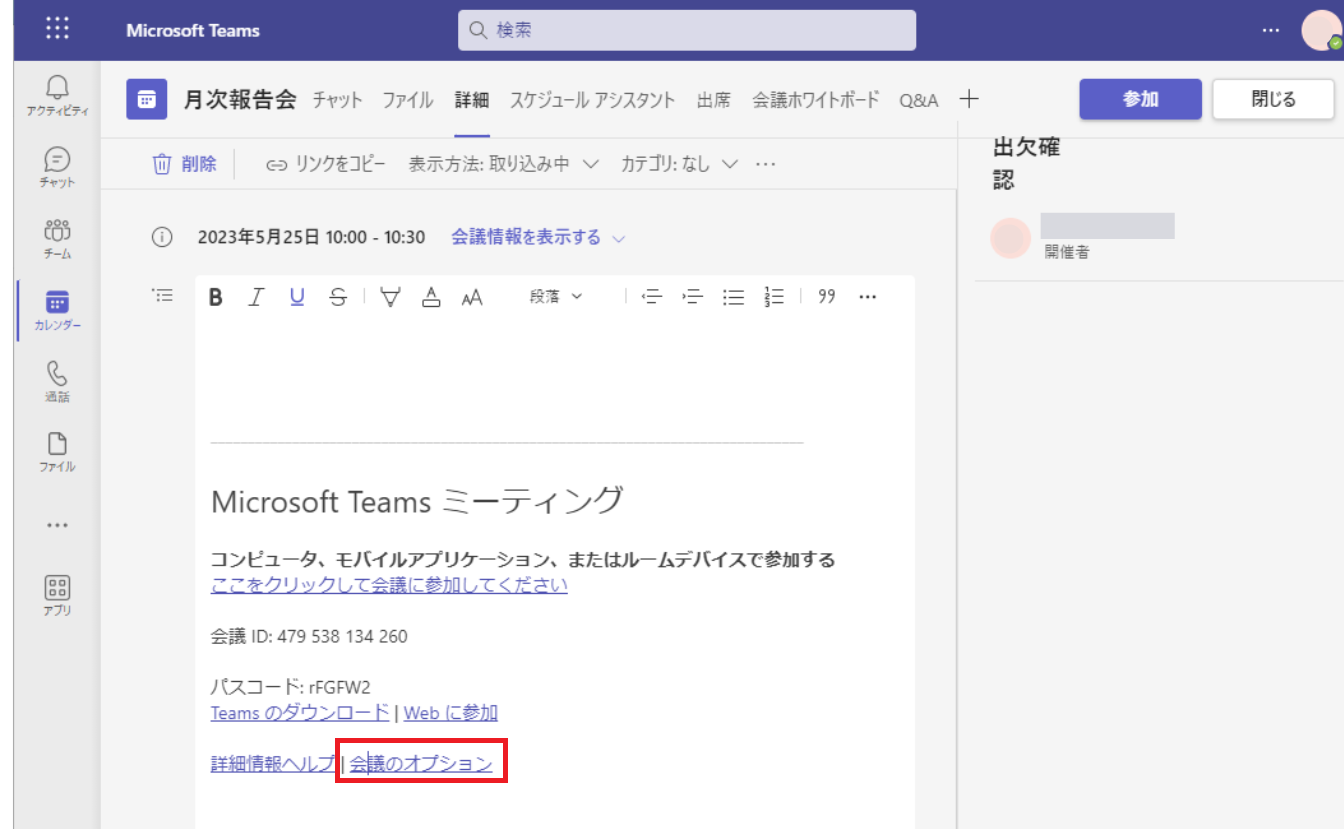The image size is (1344, 829).
Task: Open the 段落 paragraph style dropdown
Action: (555, 297)
